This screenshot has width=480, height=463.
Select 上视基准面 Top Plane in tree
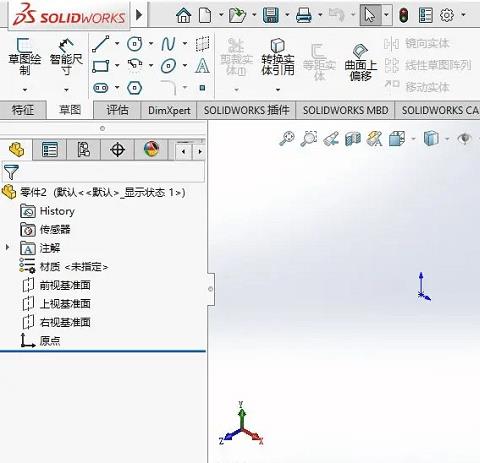coord(56,304)
